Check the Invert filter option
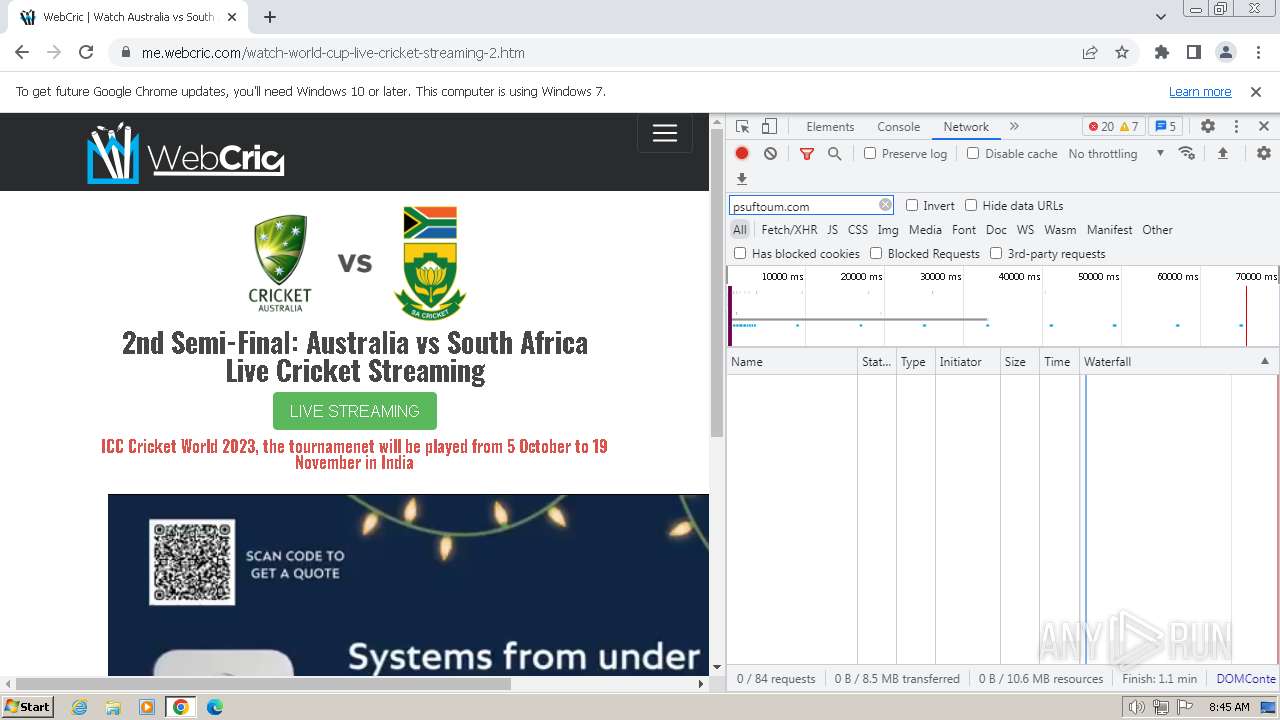Screen dimensions: 1280x720 tap(912, 205)
